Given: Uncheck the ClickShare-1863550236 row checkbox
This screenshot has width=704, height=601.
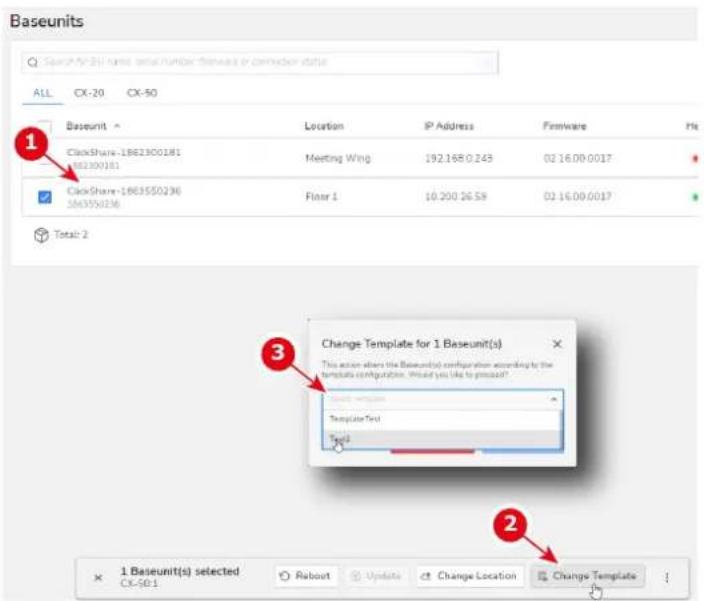Looking at the screenshot, I should coord(45,197).
